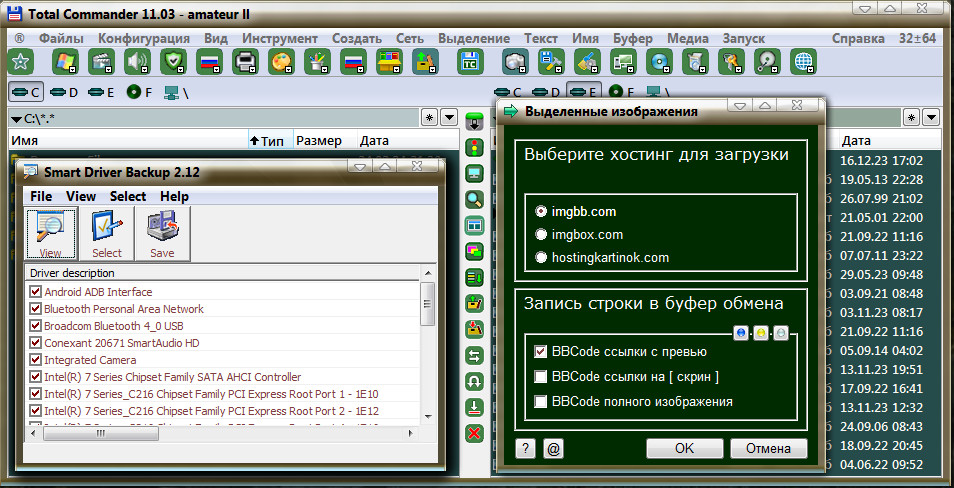
Task: Open the camera screenshot toolbar icon
Action: click(x=515, y=62)
